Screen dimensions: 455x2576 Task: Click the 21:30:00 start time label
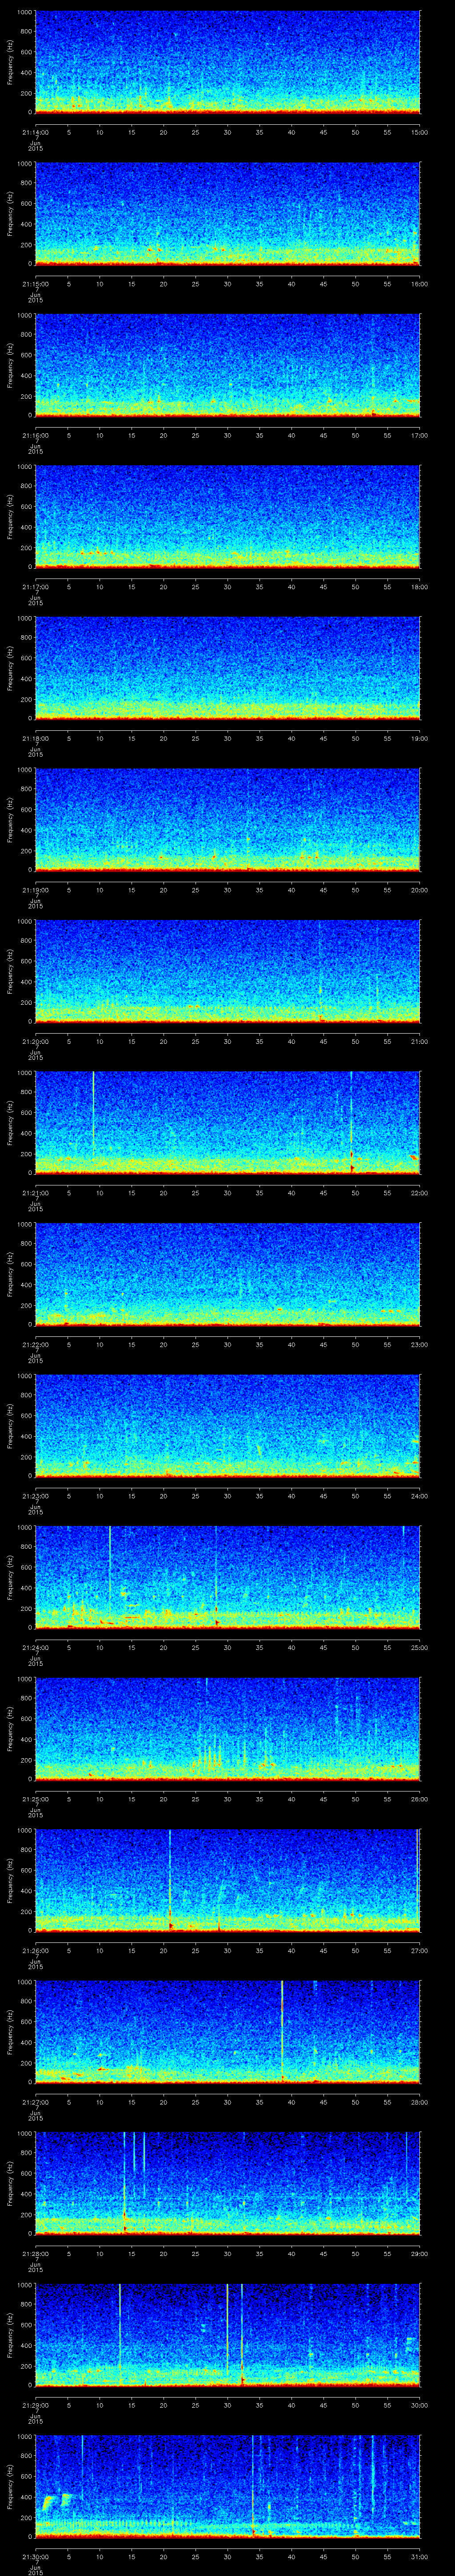coord(35,2556)
